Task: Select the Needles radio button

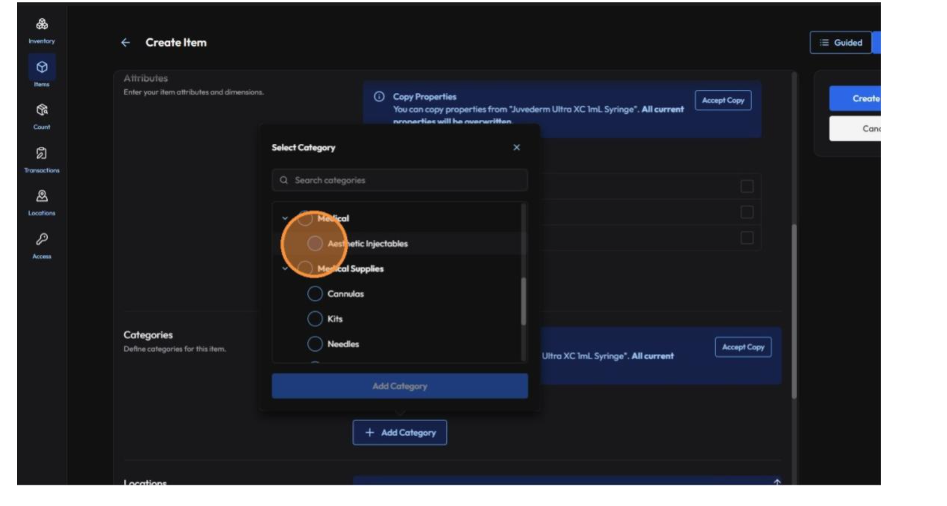Action: [x=315, y=344]
